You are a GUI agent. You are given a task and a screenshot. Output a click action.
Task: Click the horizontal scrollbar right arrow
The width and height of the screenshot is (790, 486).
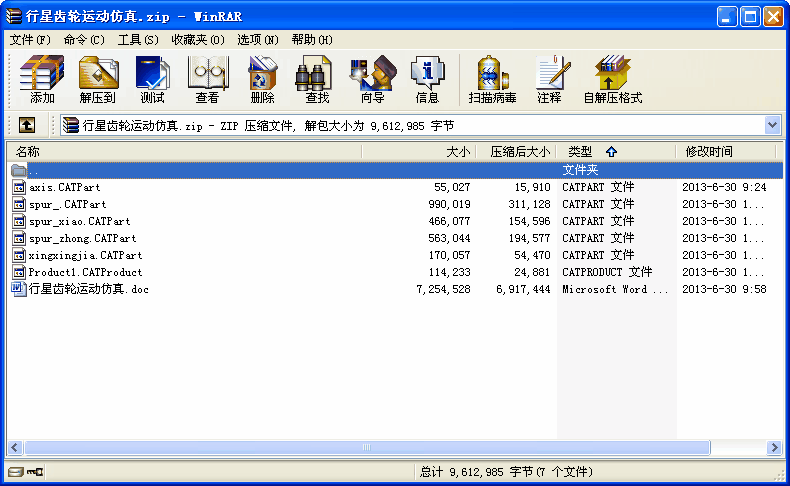(x=771, y=447)
